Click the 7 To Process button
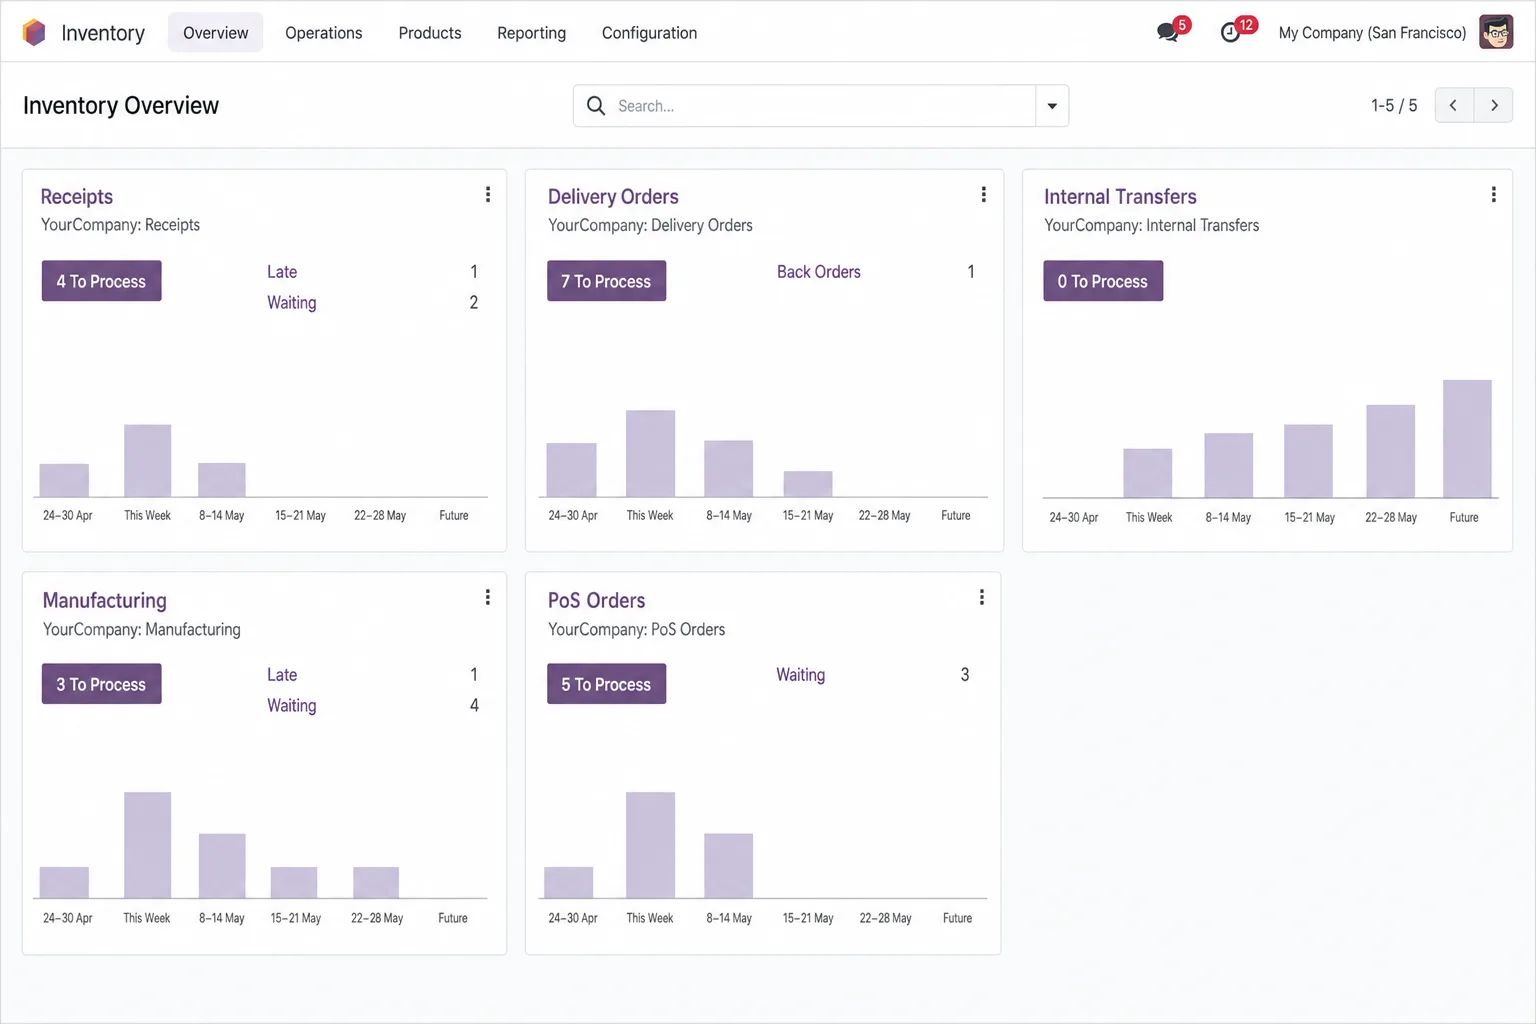This screenshot has width=1536, height=1024. 606,281
